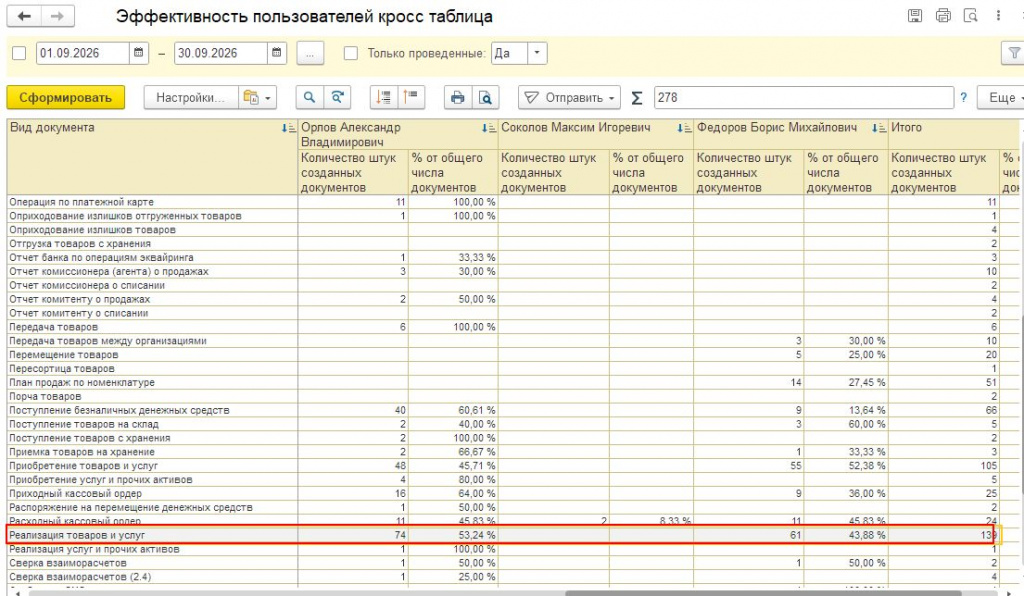Enable the Только проведенные checkbox

(x=351, y=53)
